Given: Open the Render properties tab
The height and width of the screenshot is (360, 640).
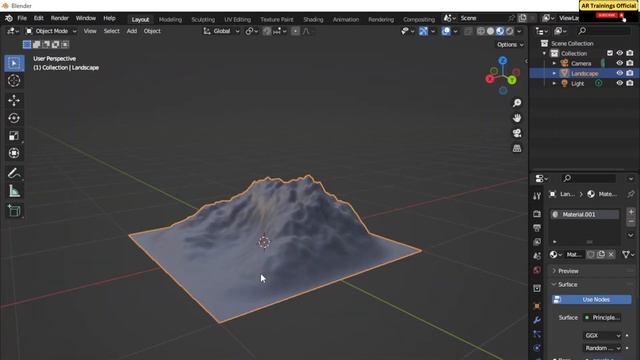Looking at the screenshot, I should pyautogui.click(x=537, y=214).
